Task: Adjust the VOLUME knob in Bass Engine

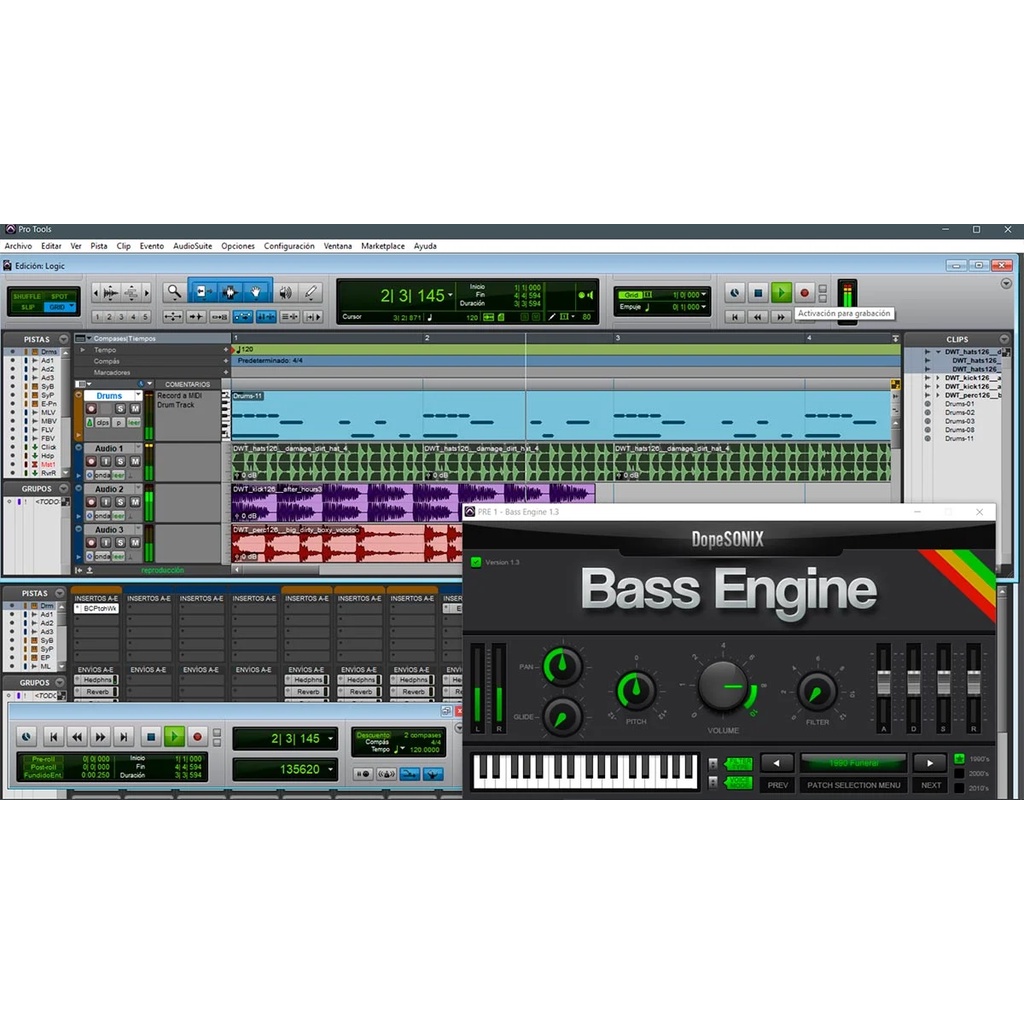Action: coord(723,686)
